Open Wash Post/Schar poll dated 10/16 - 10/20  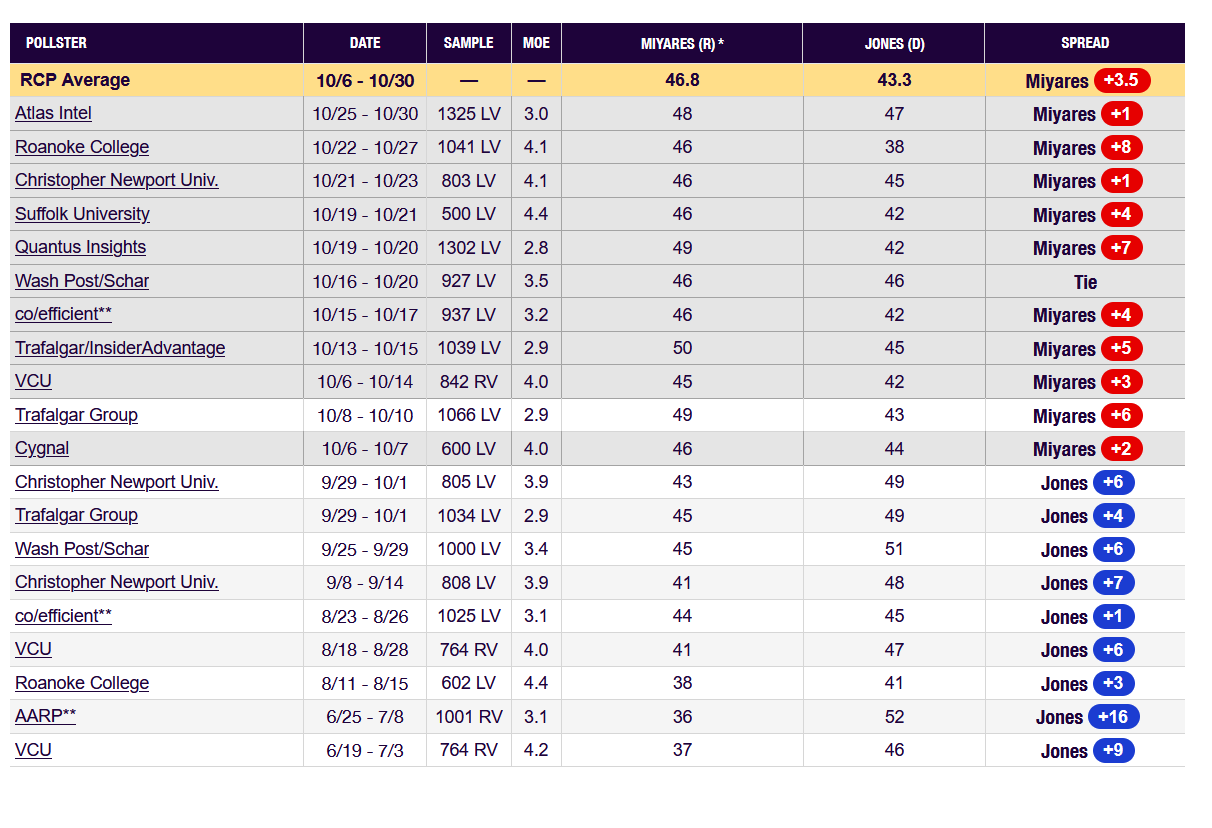[82, 281]
